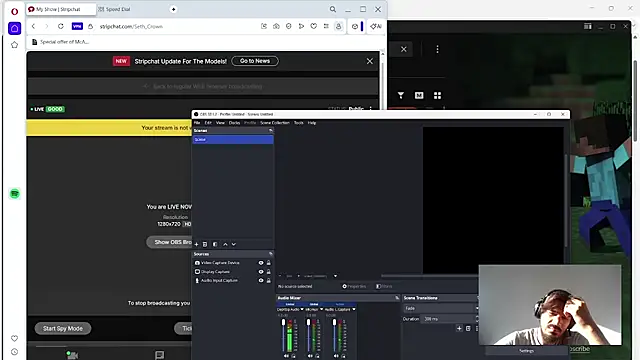This screenshot has width=640, height=360.
Task: Click the Desktop Audio volume slider
Action: click(x=284, y=335)
